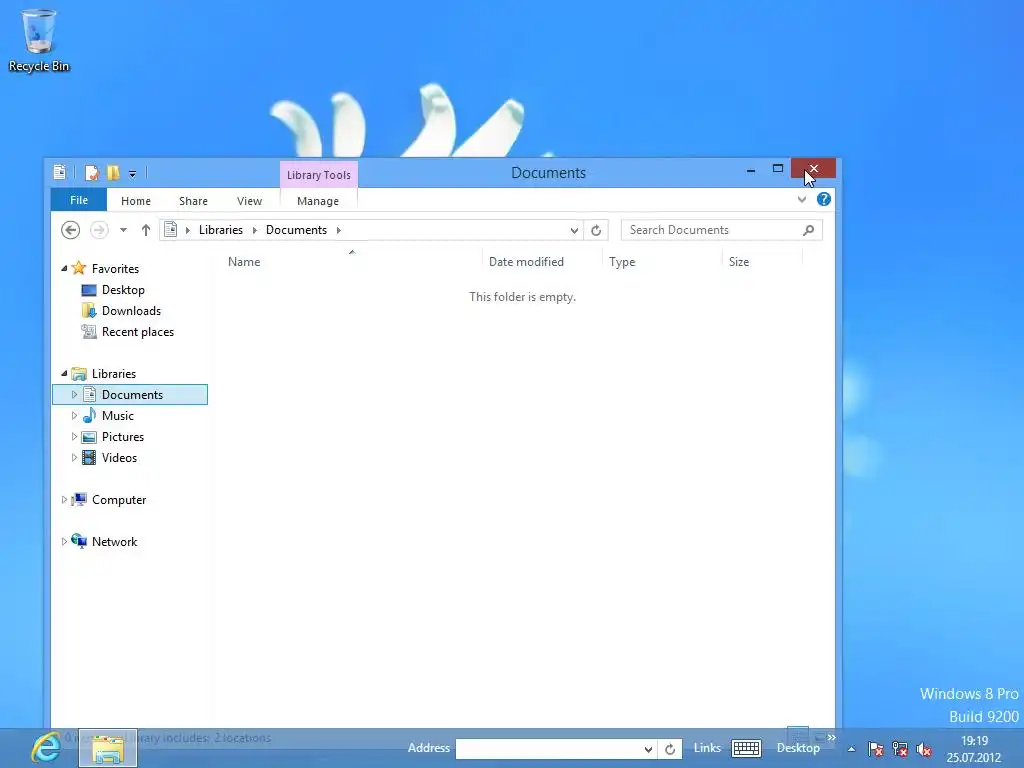
Task: Open the Manage ribbon tab
Action: click(318, 201)
